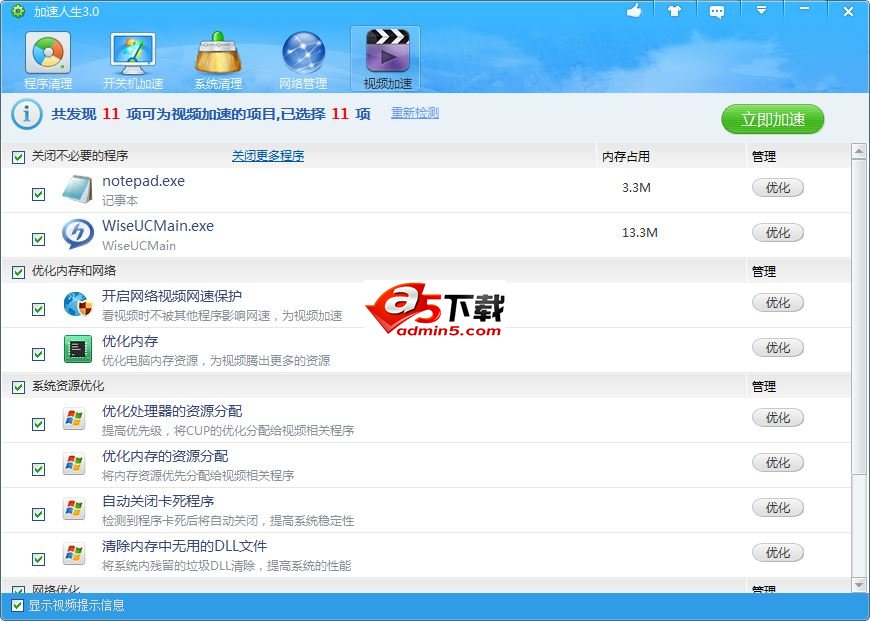870x621 pixels.
Task: Click 优化 button for 优化内存 row
Action: [x=778, y=347]
